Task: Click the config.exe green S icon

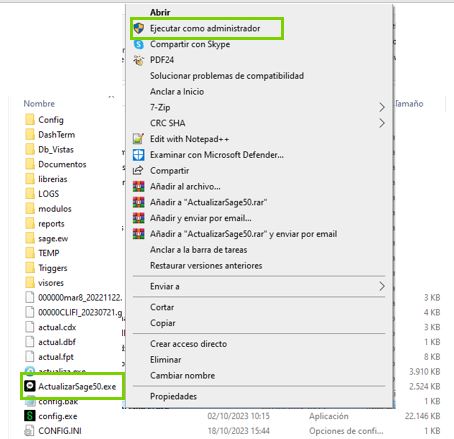Action: coord(30,416)
